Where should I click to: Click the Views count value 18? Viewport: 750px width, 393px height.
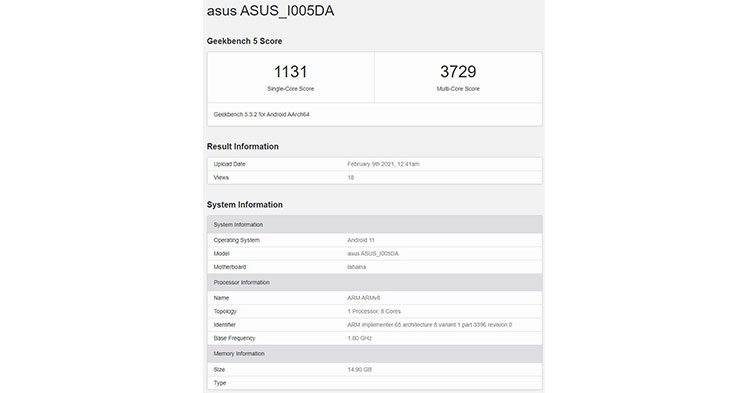351,177
